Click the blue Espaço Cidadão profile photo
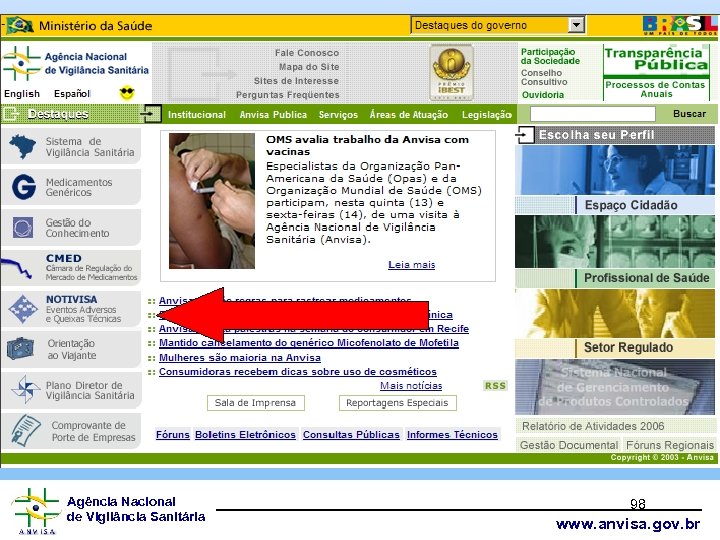Screen dimensions: 720x540 click(x=615, y=170)
